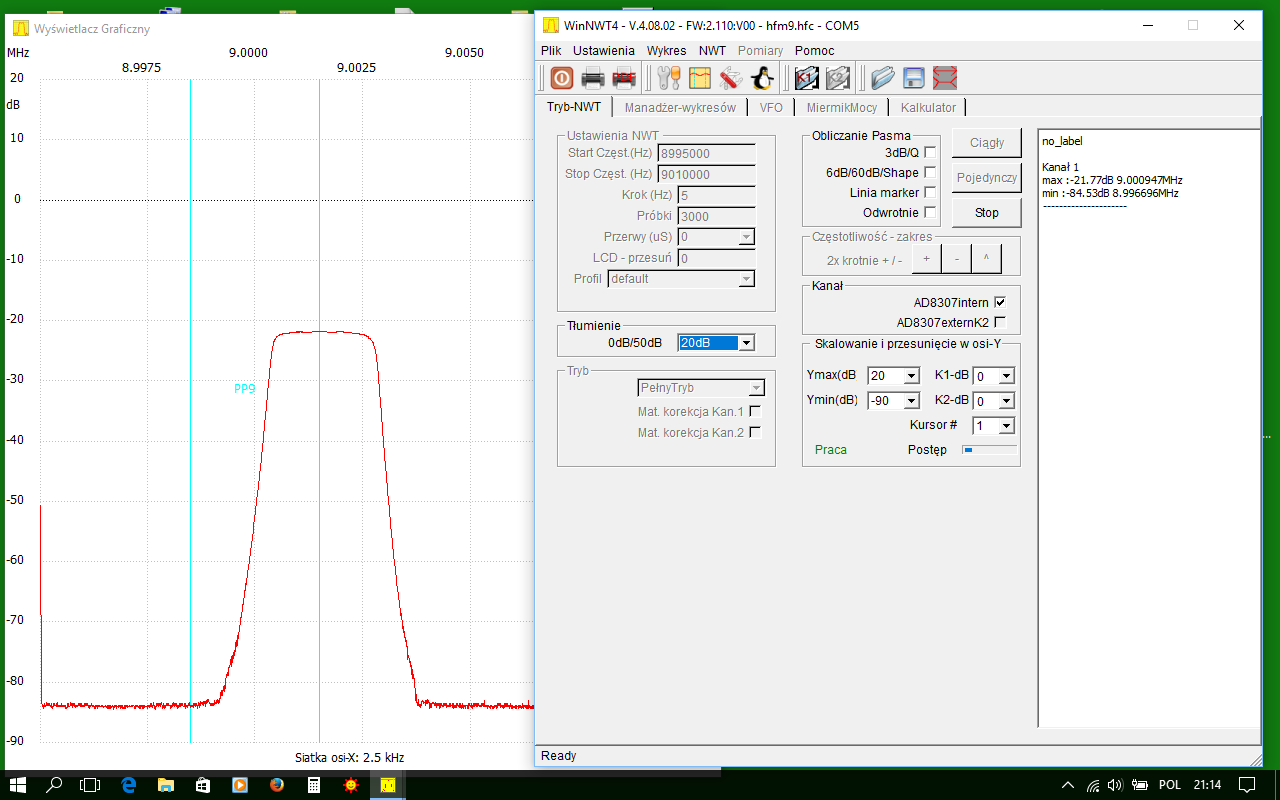The height and width of the screenshot is (800, 1280).
Task: Click the red power/exit toolbar icon
Action: pyautogui.click(x=561, y=78)
